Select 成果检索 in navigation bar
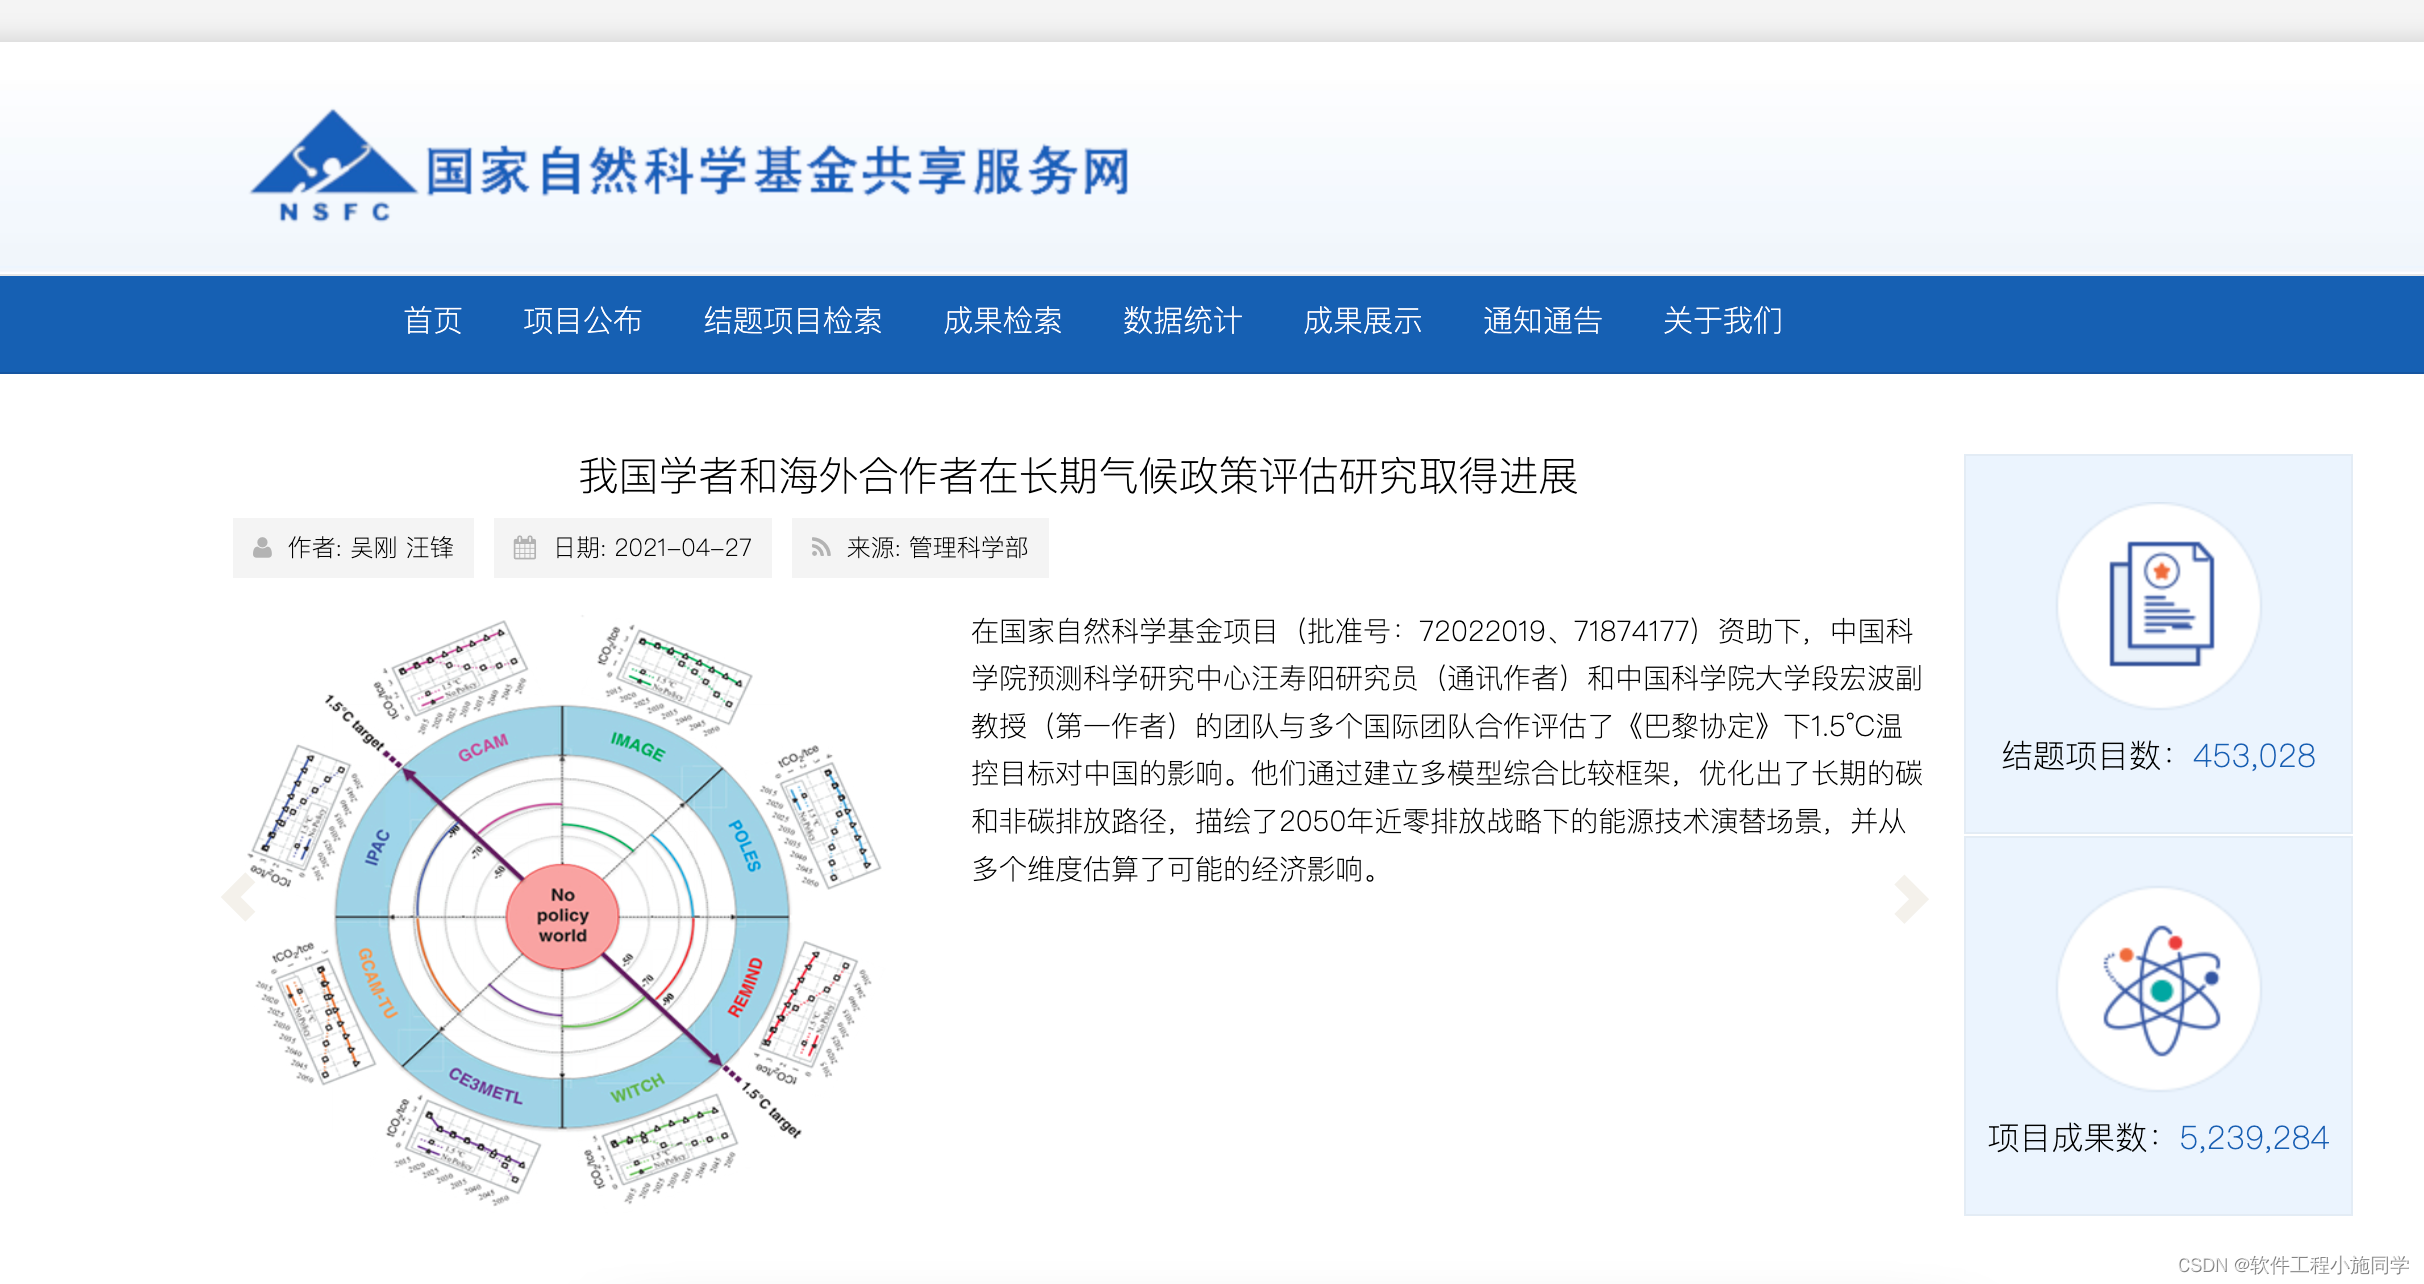The width and height of the screenshot is (2424, 1284). (1002, 321)
